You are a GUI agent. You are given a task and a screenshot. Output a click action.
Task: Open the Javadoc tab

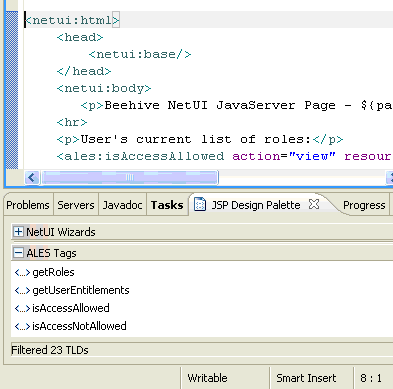tap(122, 205)
